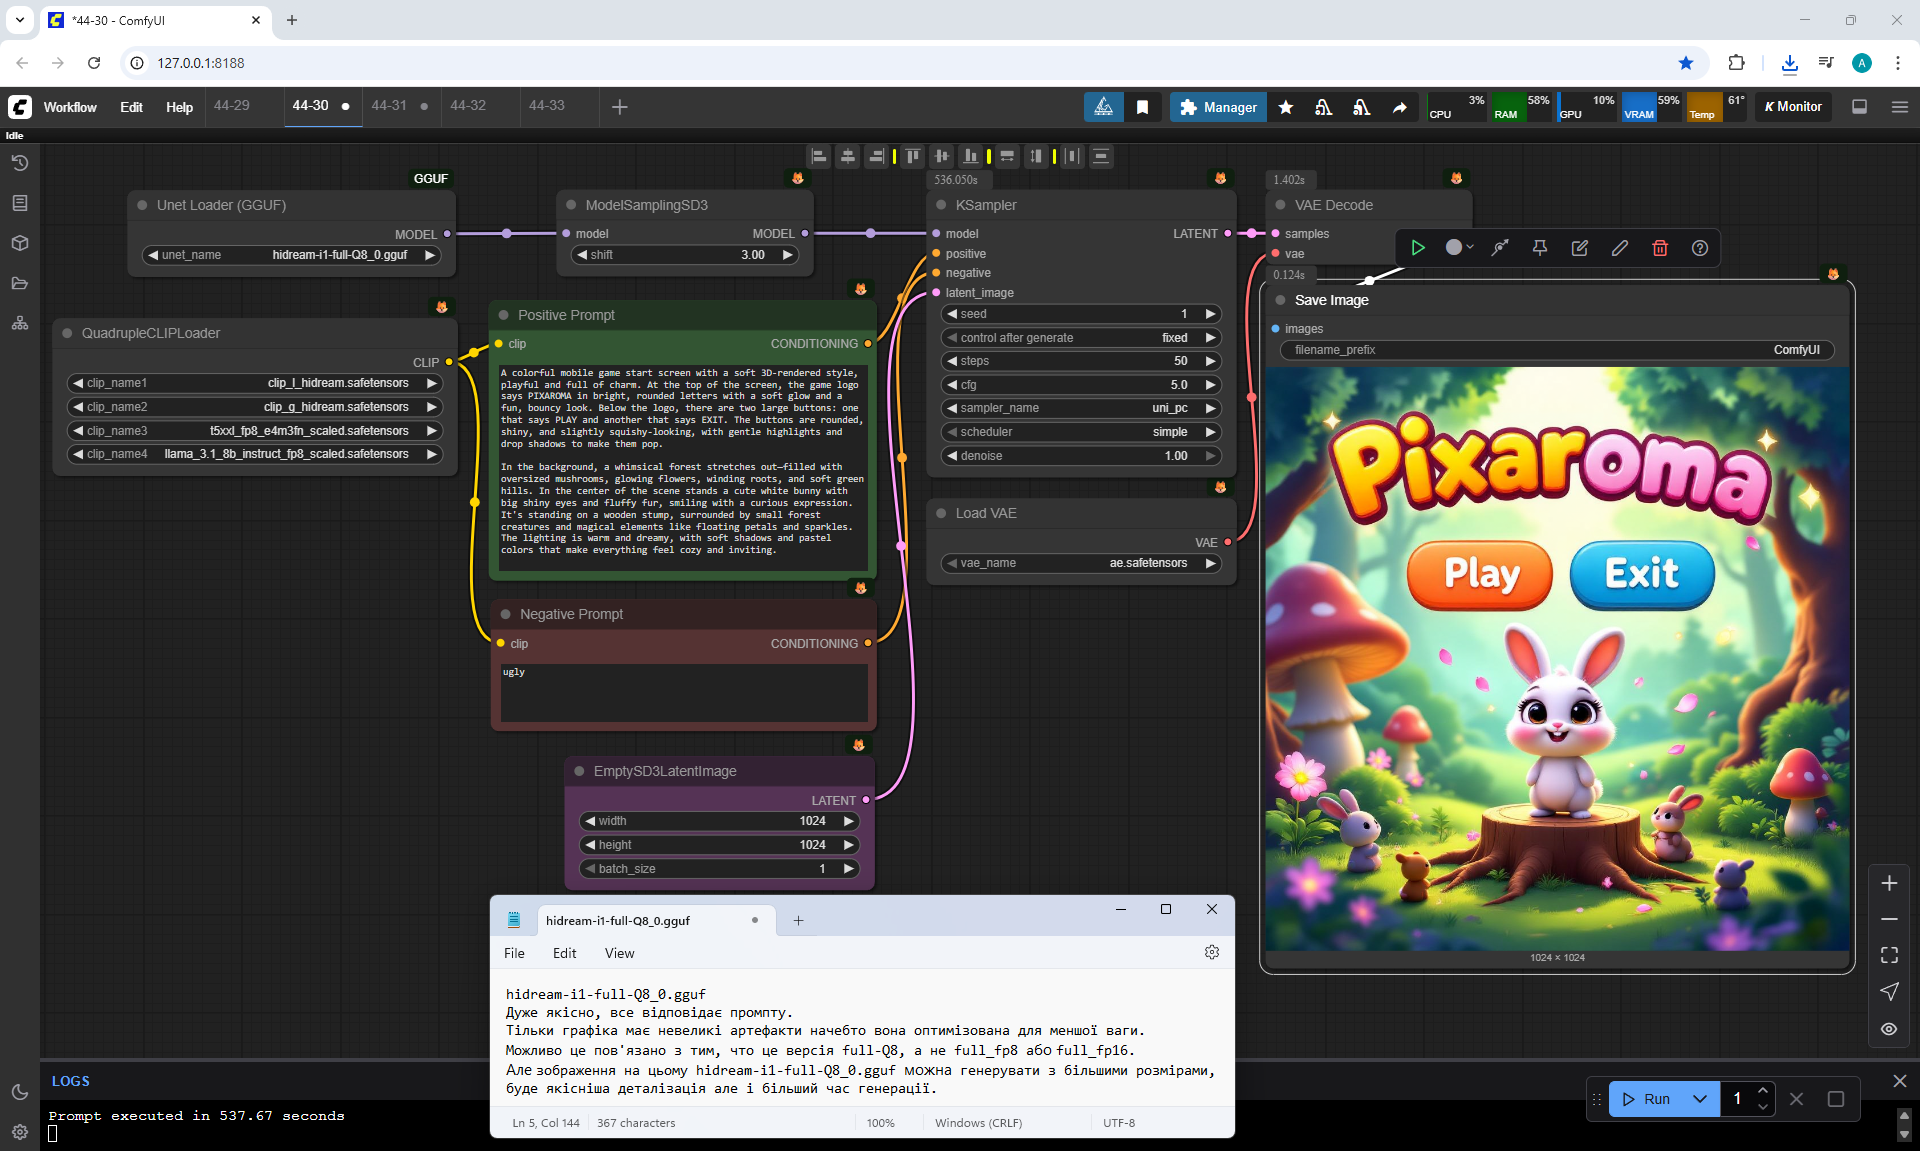Open the Workflow menu
1920x1151 pixels.
pyautogui.click(x=70, y=107)
